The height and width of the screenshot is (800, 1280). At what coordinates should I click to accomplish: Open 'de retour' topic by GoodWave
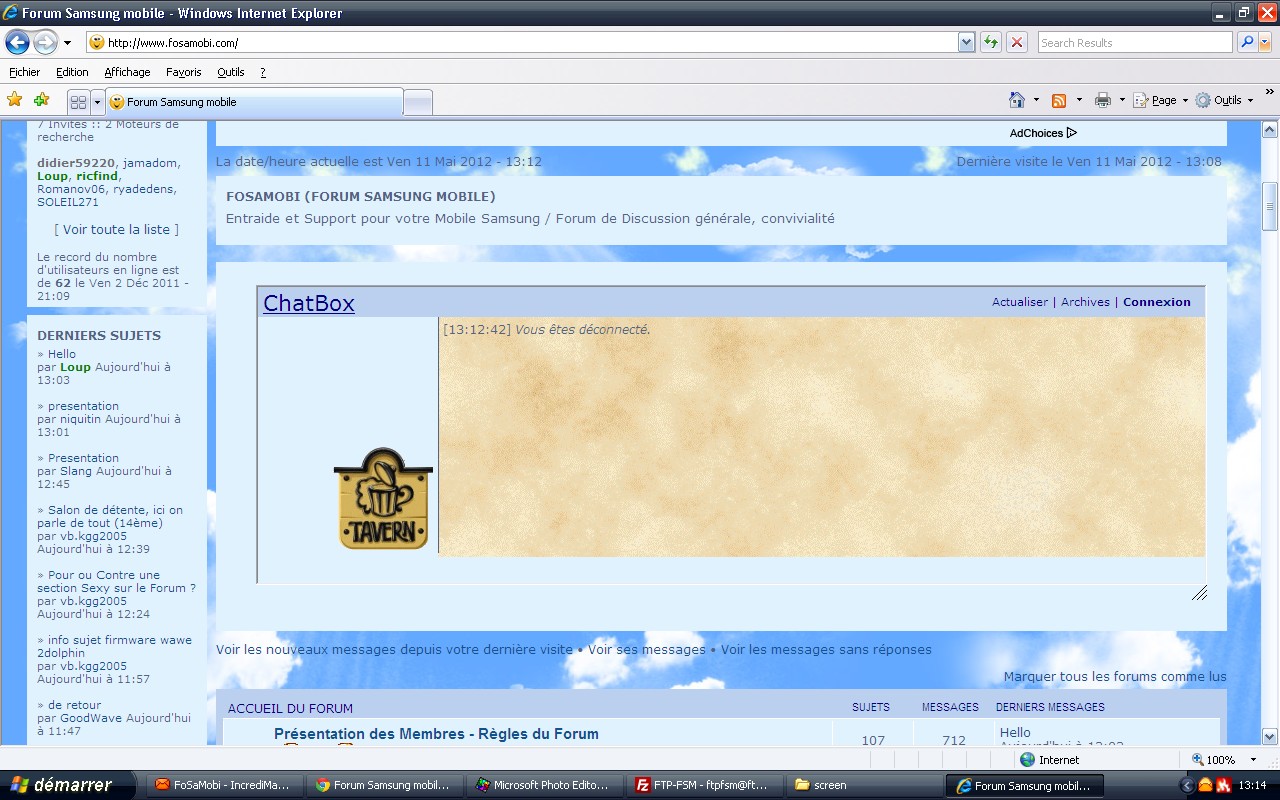point(74,705)
